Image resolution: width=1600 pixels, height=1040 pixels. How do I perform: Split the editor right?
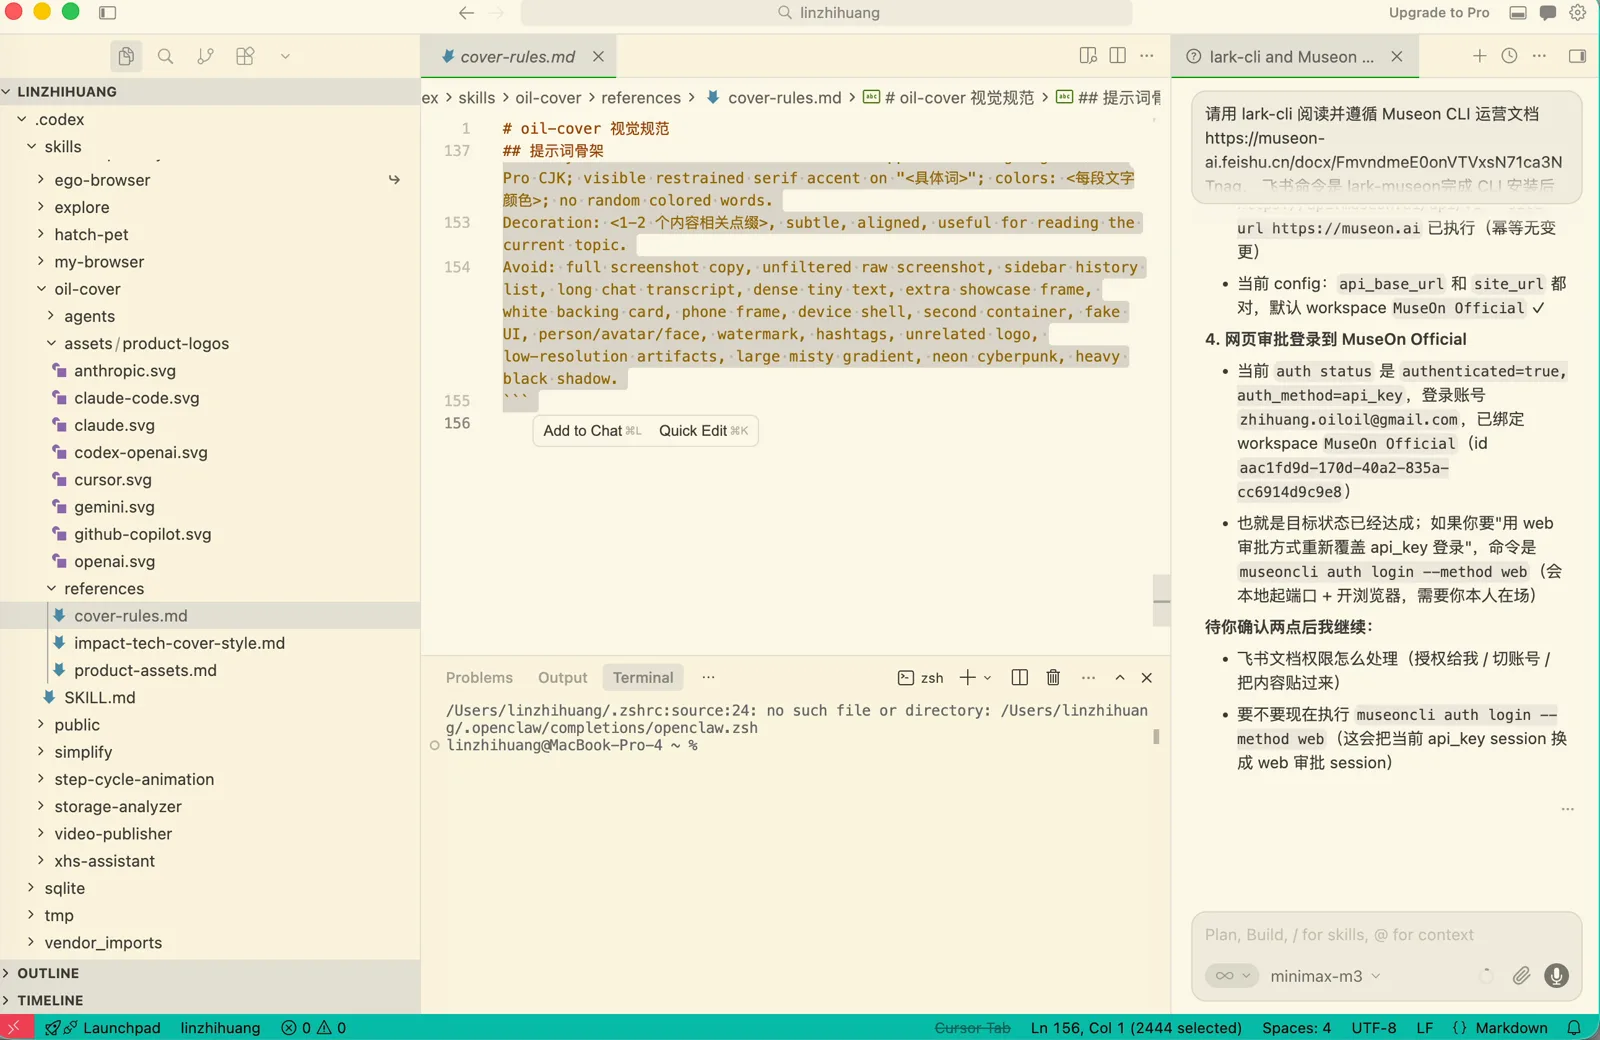[1118, 56]
